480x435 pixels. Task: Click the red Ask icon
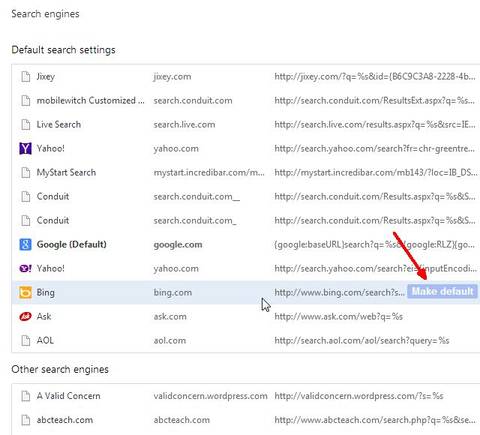25,316
